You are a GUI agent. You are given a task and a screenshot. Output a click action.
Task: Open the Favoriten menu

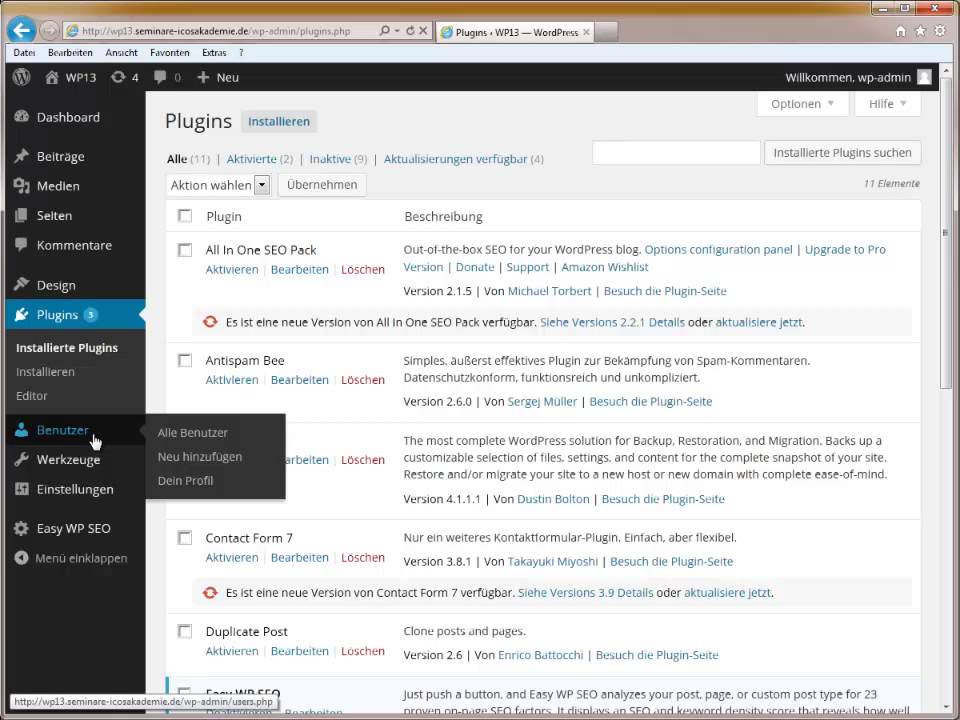point(170,53)
